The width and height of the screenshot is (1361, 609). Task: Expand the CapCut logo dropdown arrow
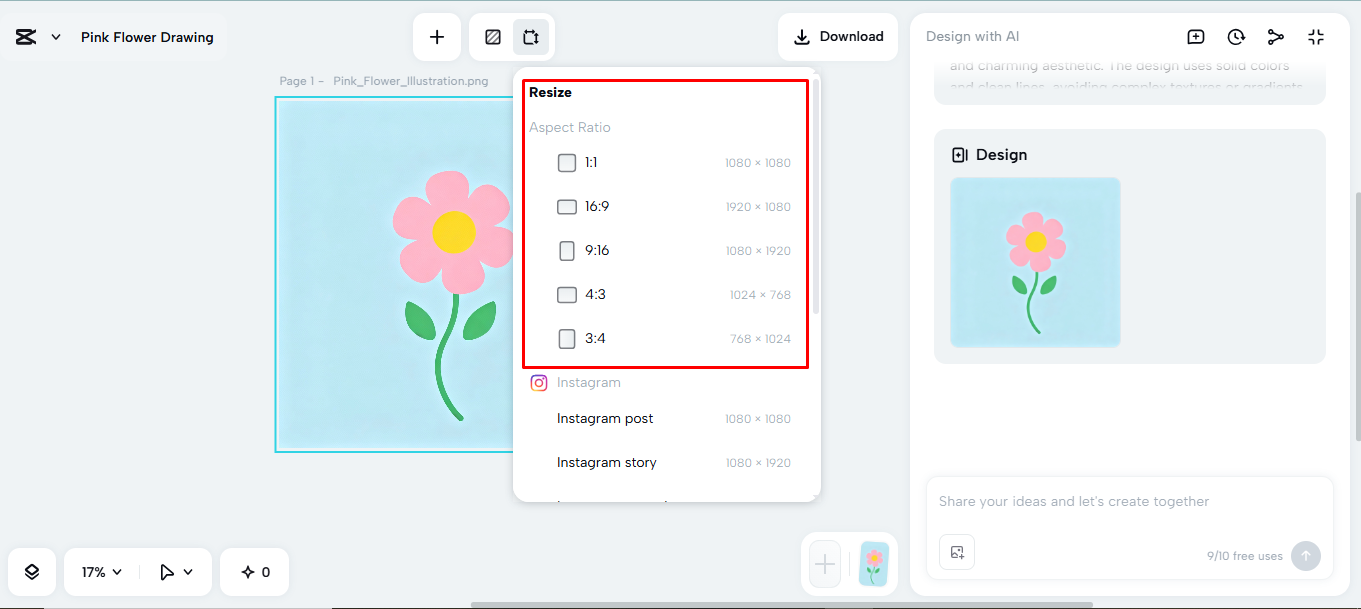coord(55,36)
